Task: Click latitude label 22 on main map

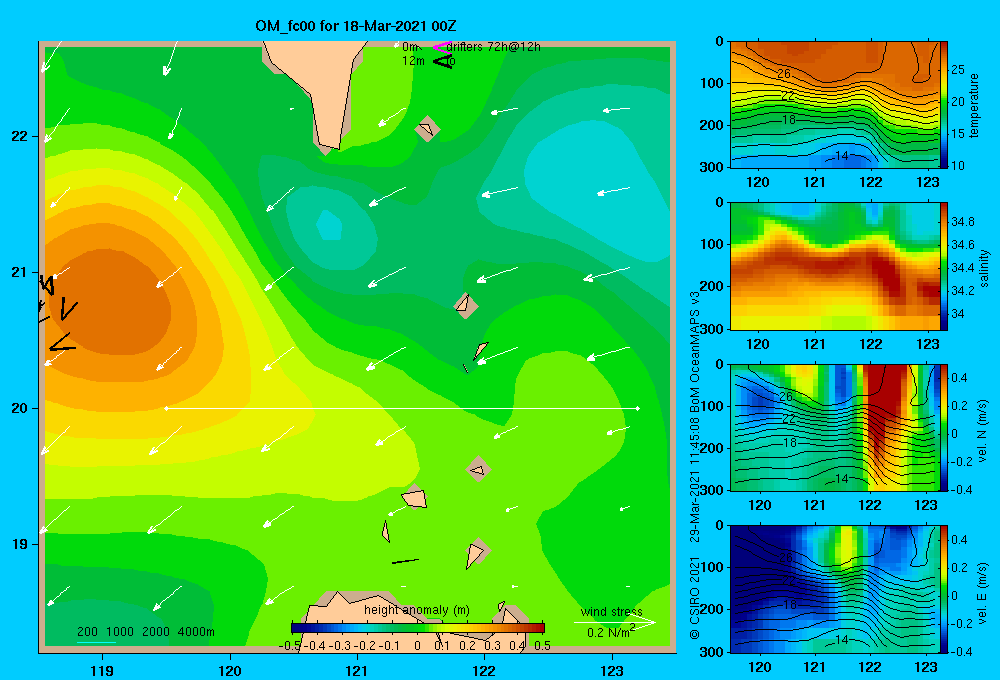Action: coord(20,136)
